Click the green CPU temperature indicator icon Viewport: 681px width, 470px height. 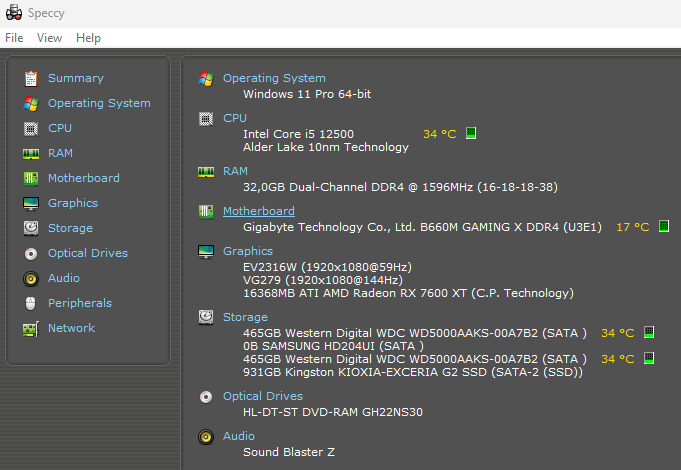(471, 133)
